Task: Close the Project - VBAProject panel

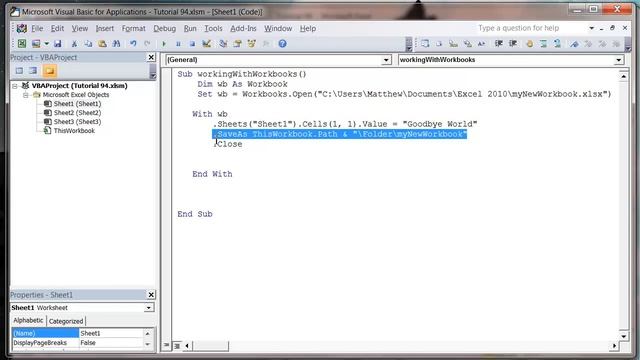Action: pyautogui.click(x=151, y=58)
